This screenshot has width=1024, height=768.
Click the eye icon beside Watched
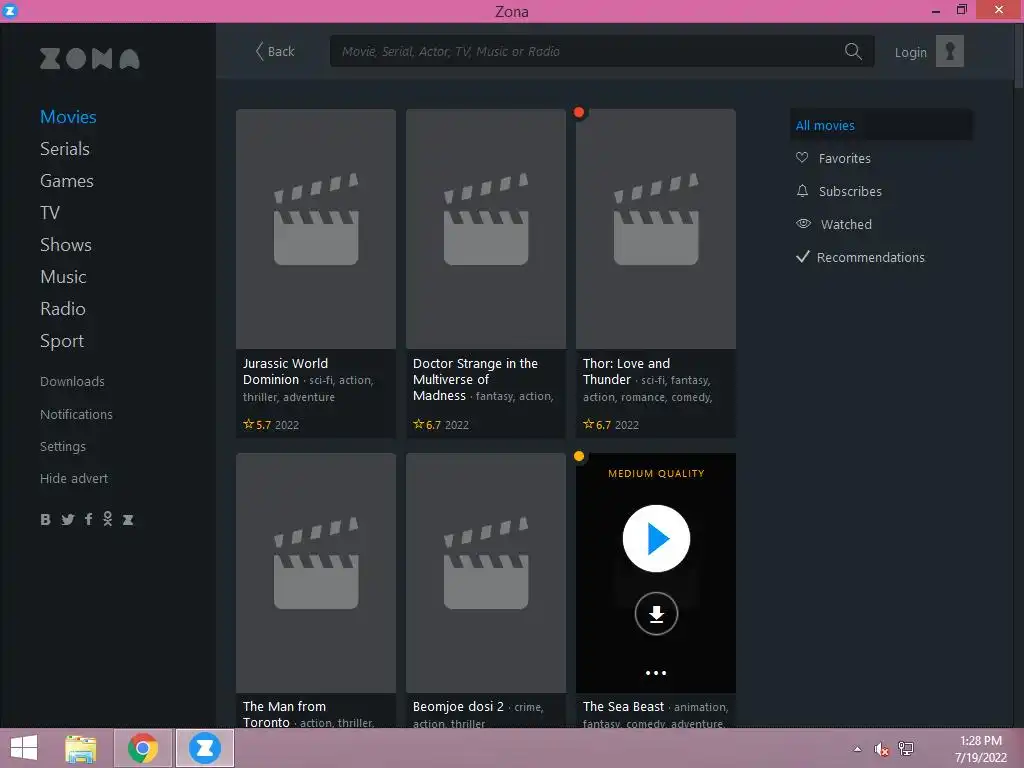point(803,223)
